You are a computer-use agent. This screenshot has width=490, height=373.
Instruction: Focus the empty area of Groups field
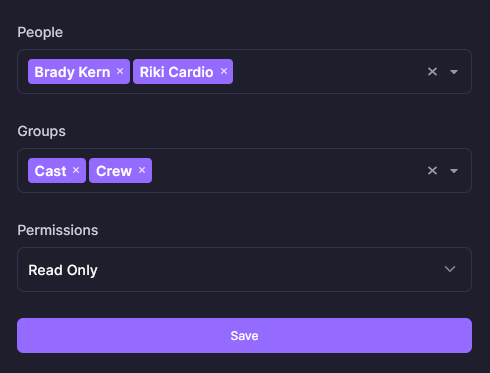coord(287,171)
